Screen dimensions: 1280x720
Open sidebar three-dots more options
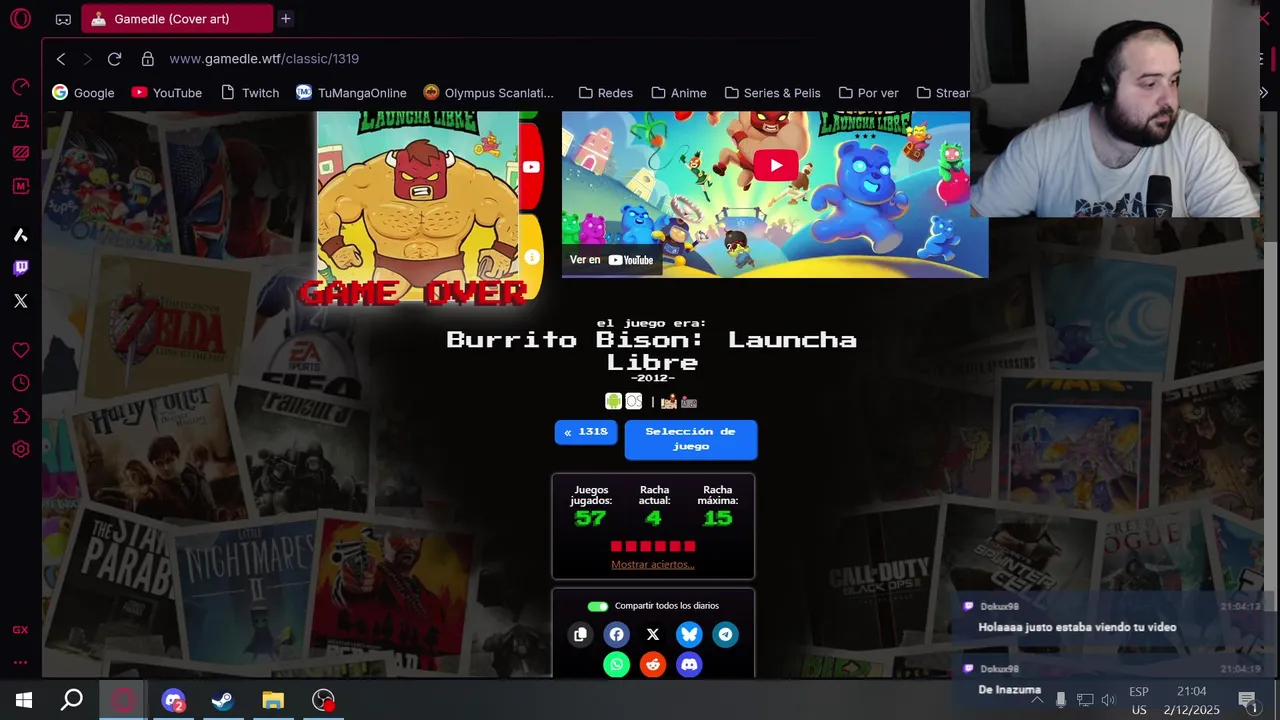[20, 662]
